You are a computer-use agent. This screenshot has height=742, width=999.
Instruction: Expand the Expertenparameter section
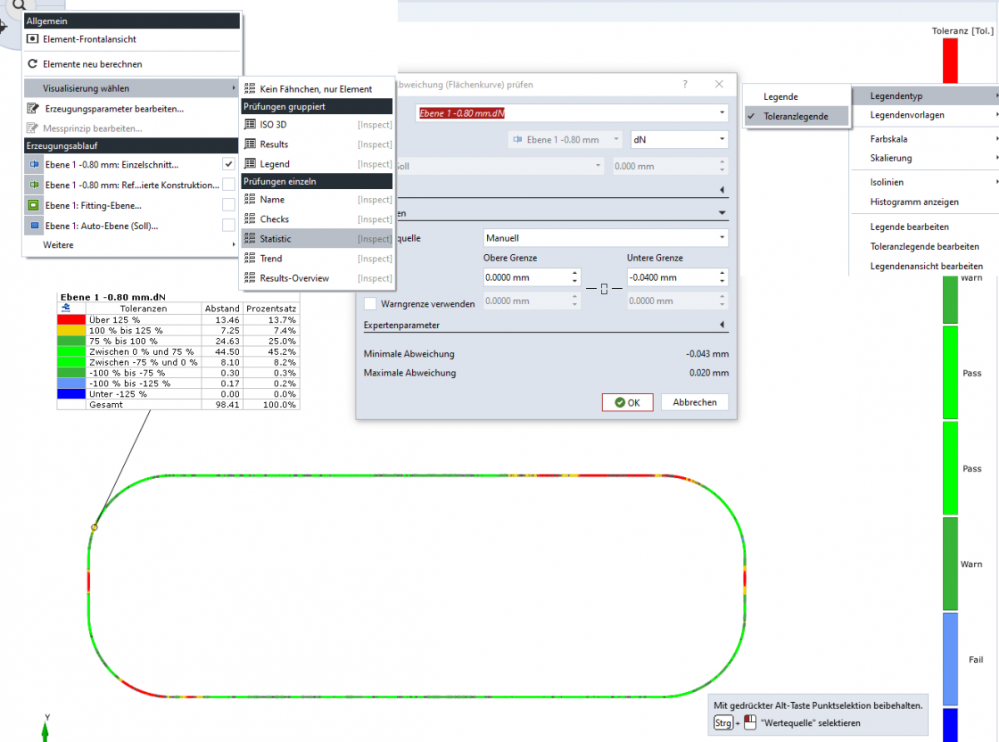pos(721,325)
